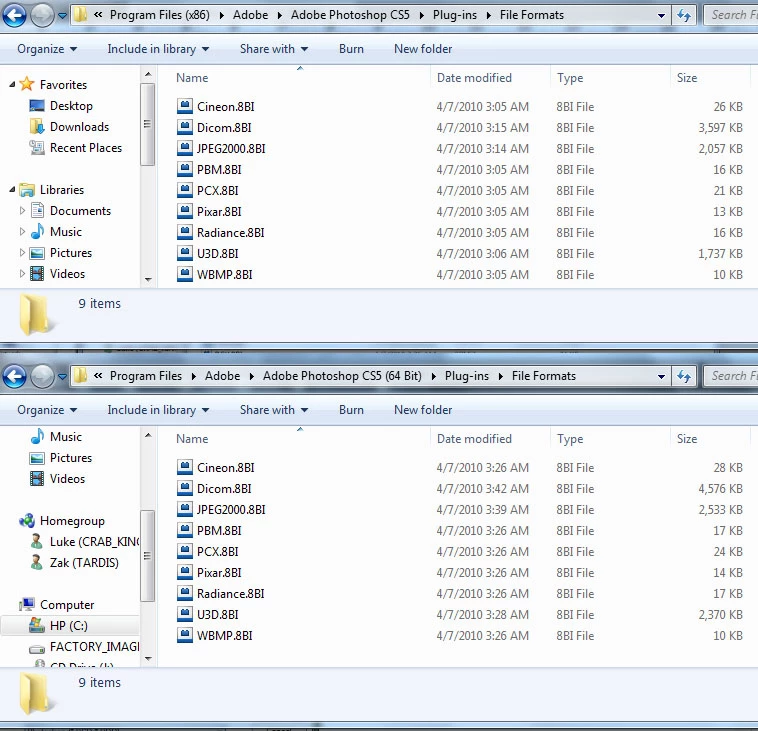Click WBMP.8BI file icon in bottom window
Screen dimensions: 758x731
coord(185,635)
